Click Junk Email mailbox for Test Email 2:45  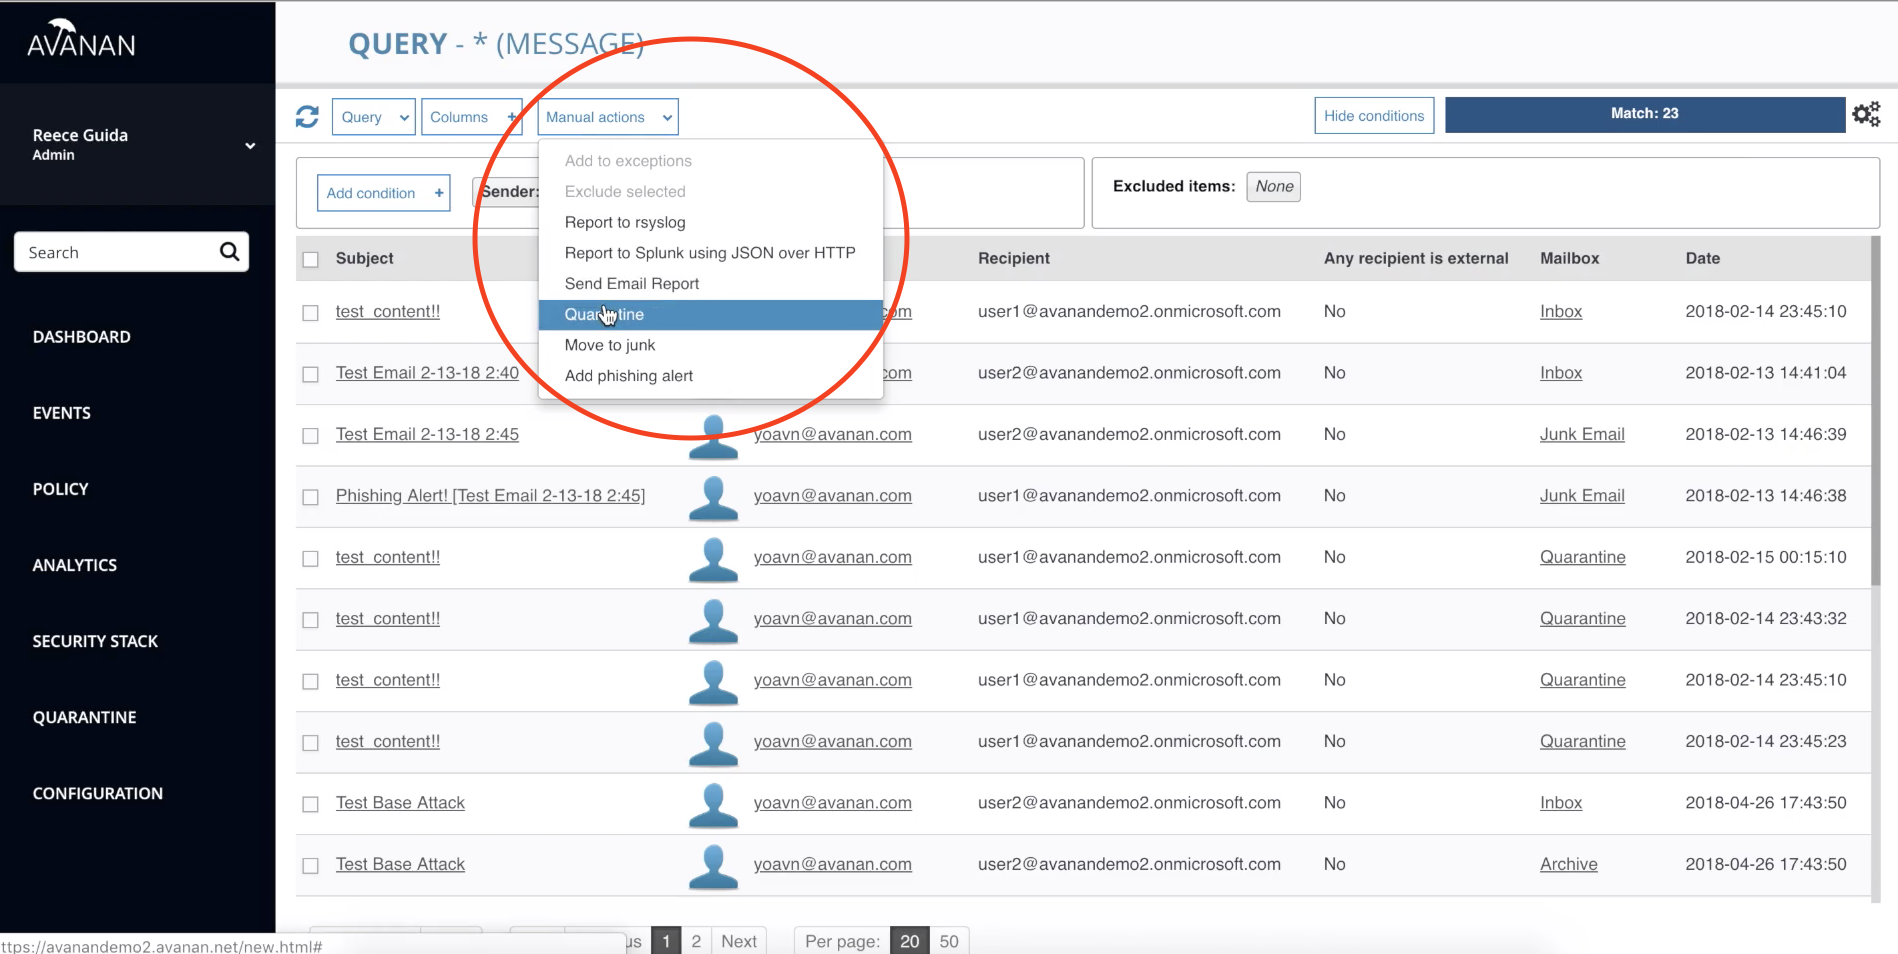[x=1582, y=435]
